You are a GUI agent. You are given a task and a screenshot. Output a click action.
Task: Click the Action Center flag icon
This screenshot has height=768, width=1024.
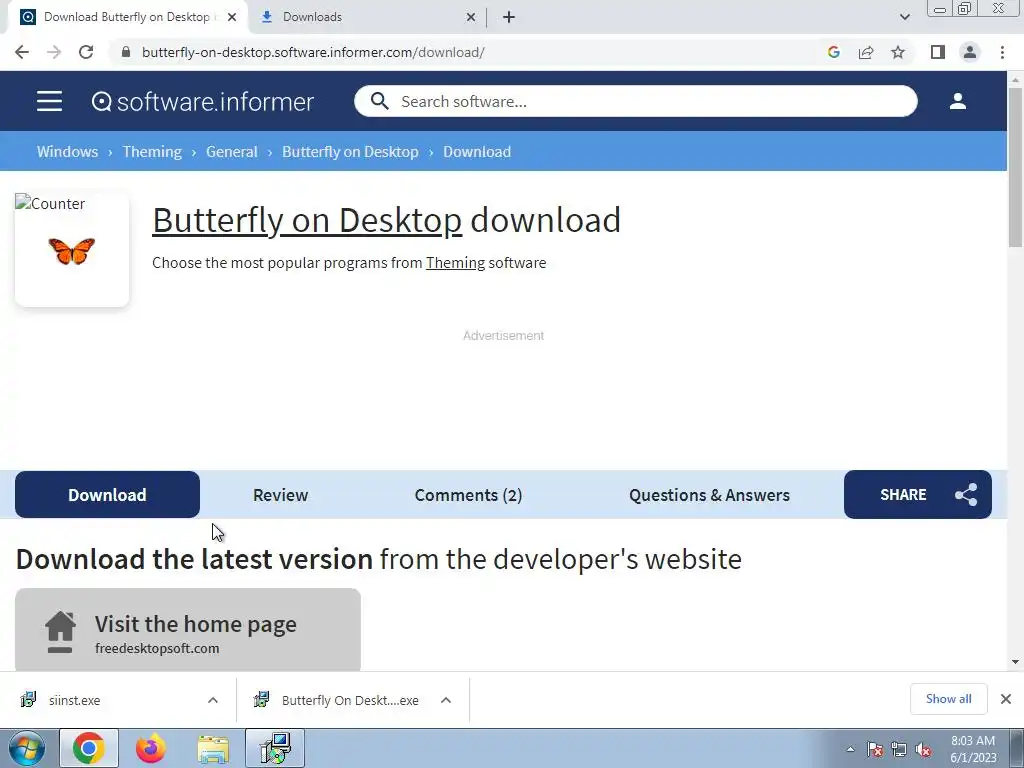point(875,749)
